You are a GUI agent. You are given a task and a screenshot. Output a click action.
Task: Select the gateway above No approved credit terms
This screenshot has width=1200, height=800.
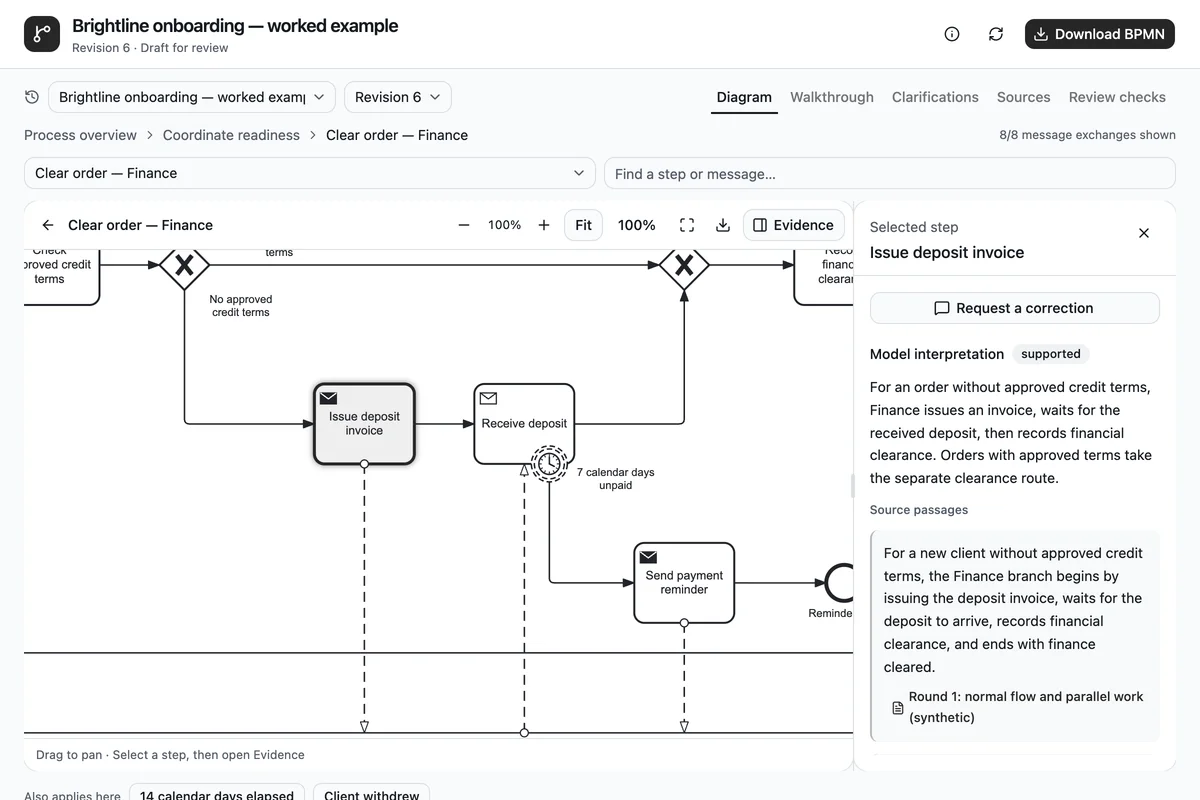184,265
